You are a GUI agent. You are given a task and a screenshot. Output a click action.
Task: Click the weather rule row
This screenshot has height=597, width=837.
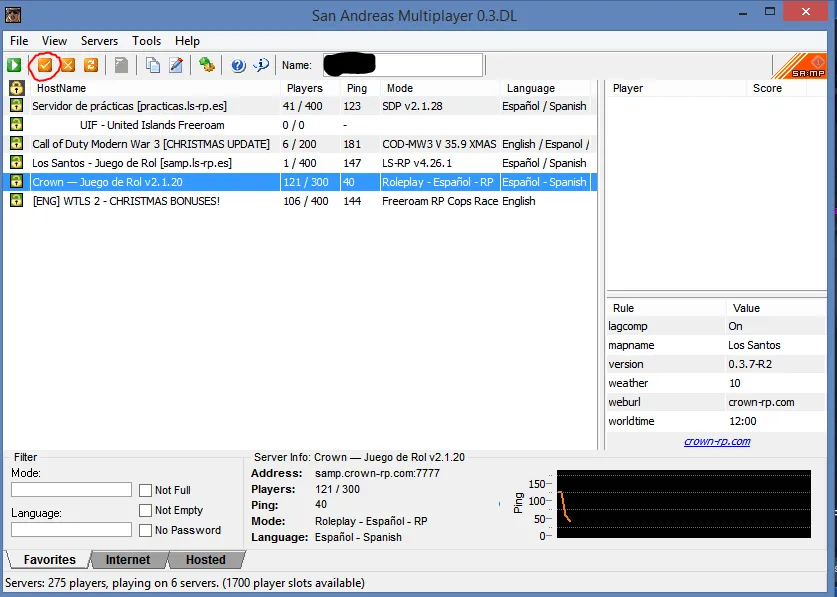[716, 383]
